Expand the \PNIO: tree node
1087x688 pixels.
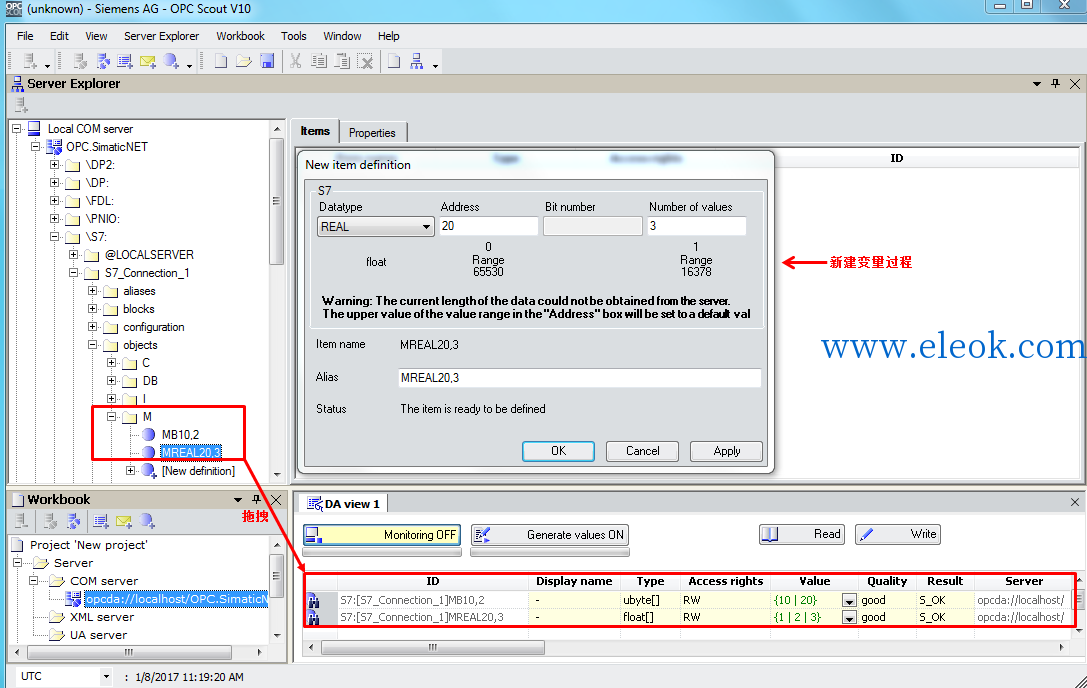pos(54,219)
